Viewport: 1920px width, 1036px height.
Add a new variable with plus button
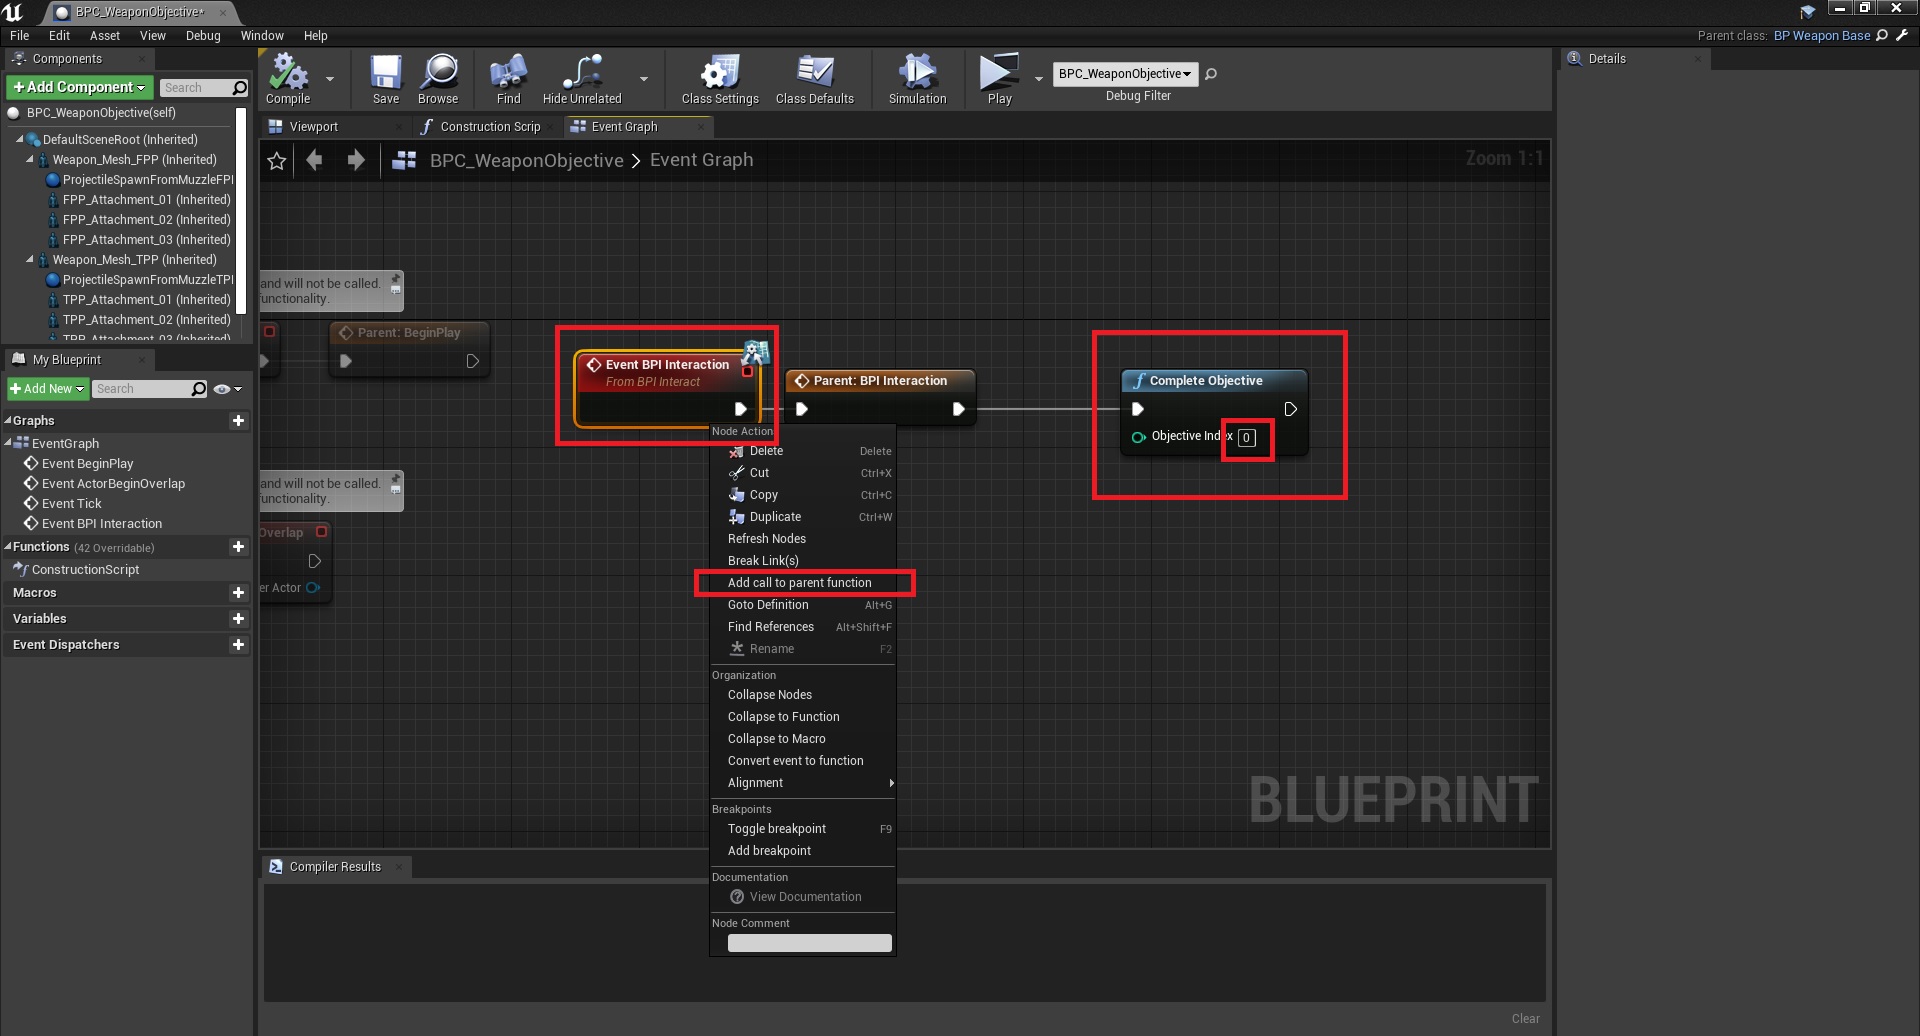point(238,619)
